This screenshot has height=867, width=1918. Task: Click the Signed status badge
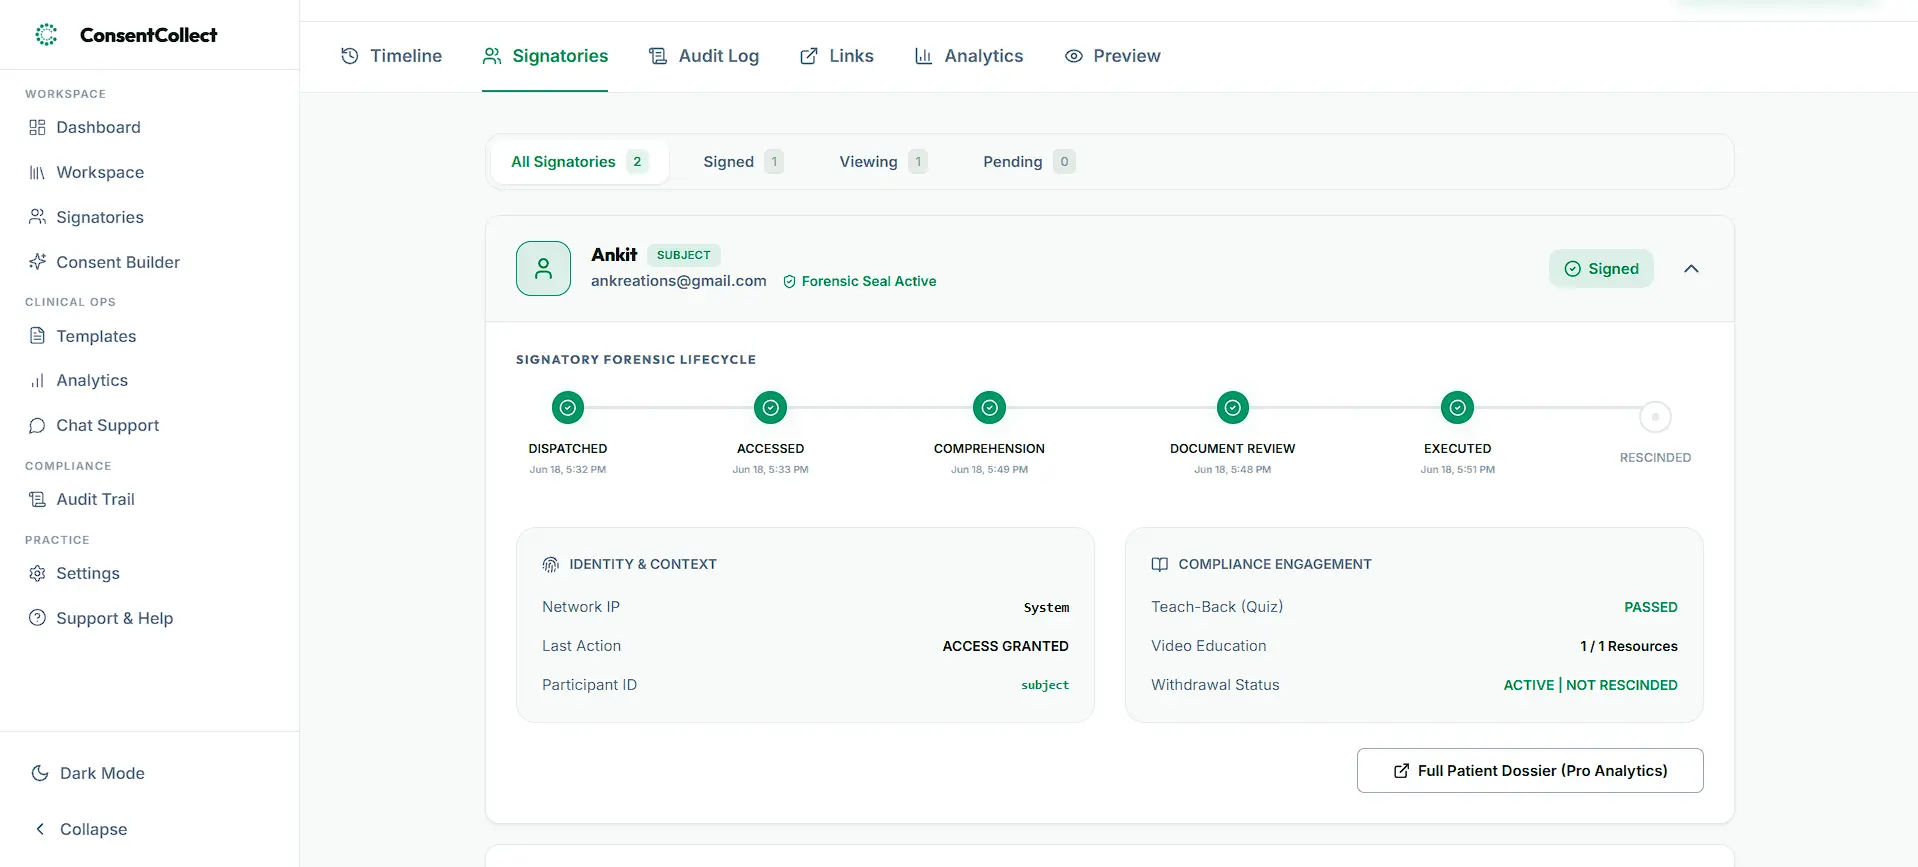pyautogui.click(x=1601, y=269)
